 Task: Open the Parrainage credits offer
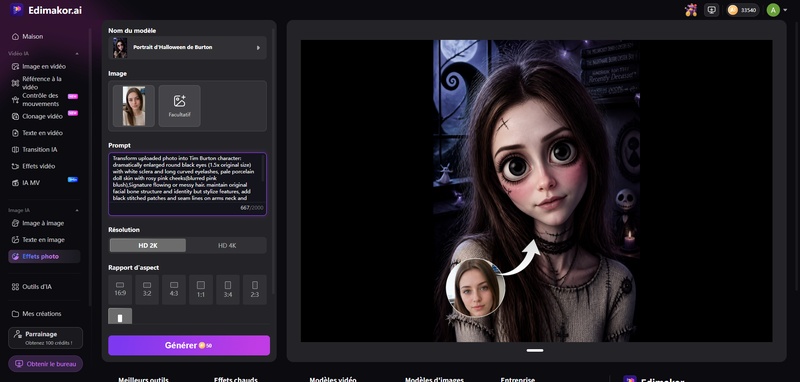click(45, 338)
